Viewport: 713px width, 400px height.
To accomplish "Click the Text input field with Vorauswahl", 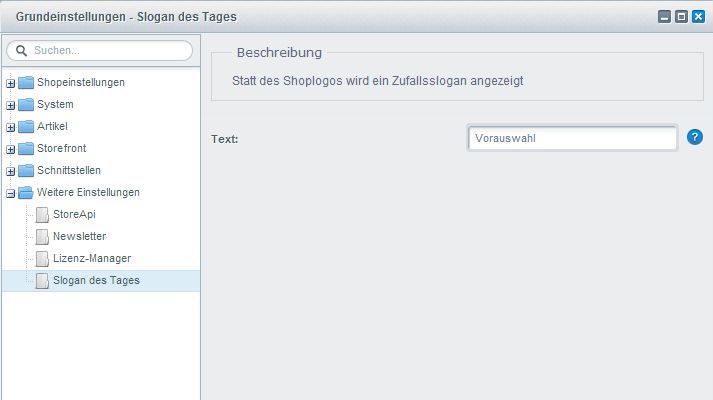I will pos(572,138).
